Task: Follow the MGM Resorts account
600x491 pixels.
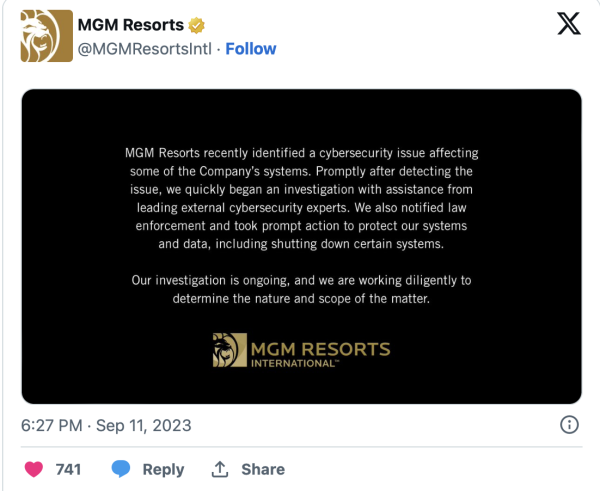Action: [x=251, y=49]
